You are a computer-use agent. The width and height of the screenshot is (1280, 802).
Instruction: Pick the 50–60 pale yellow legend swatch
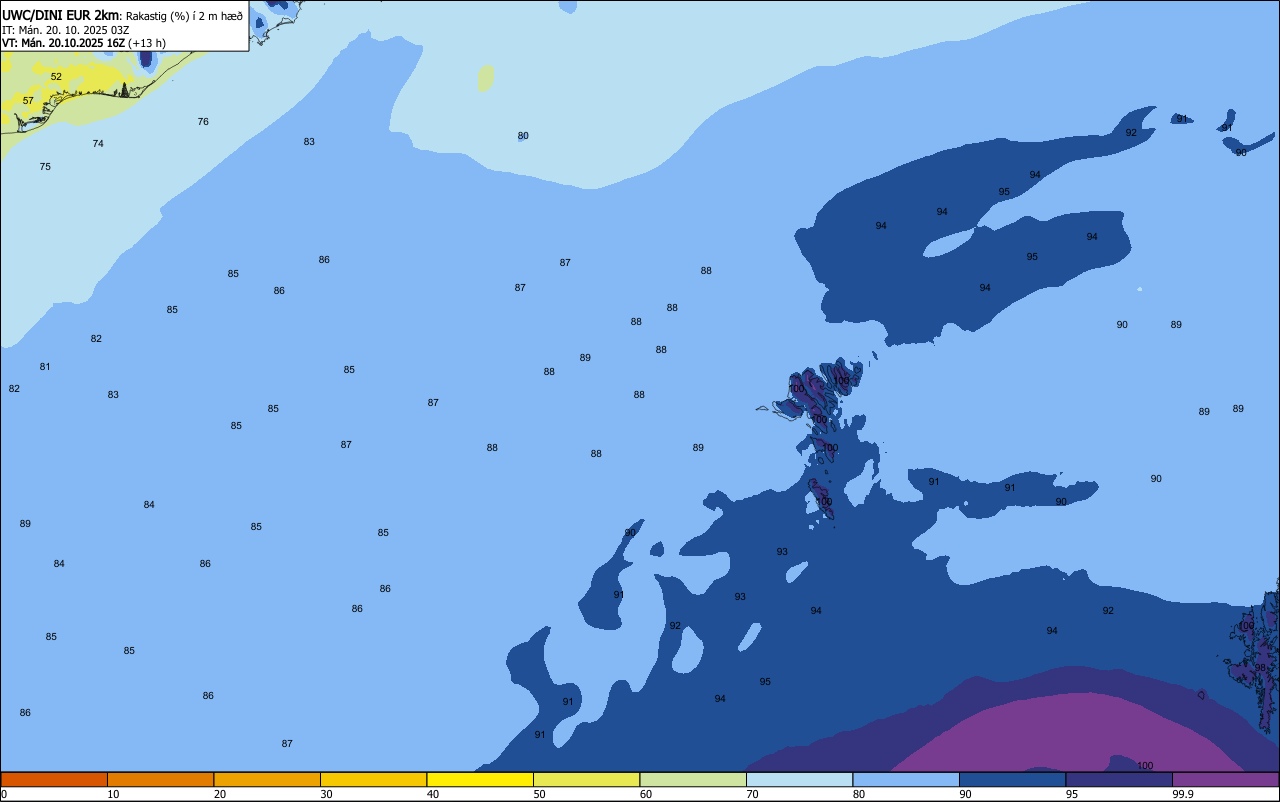586,779
